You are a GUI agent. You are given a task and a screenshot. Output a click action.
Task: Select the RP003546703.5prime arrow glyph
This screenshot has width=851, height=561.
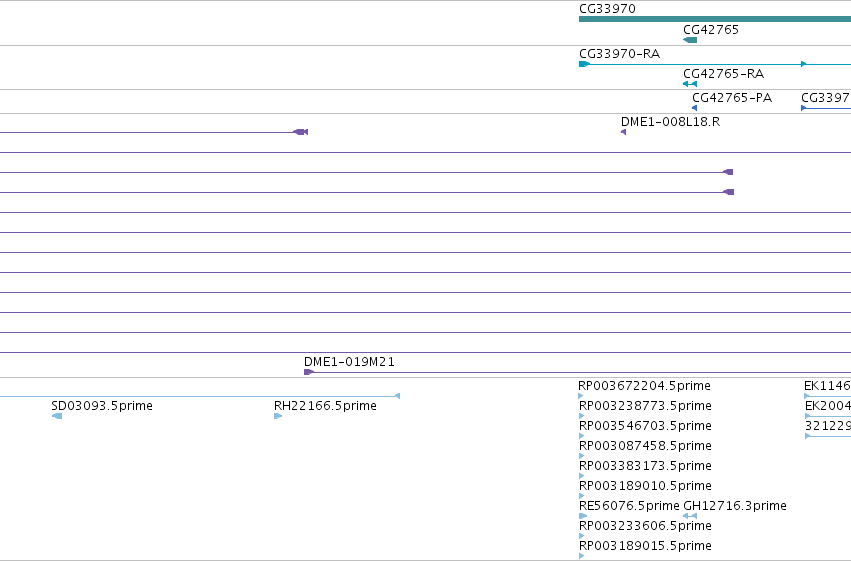(x=582, y=436)
